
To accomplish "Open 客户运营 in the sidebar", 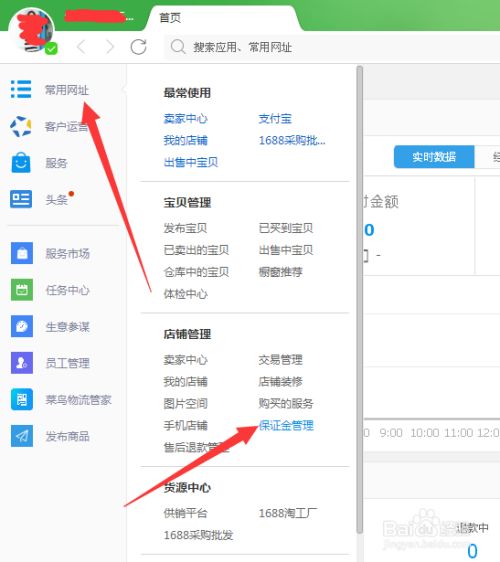I will click(67, 127).
